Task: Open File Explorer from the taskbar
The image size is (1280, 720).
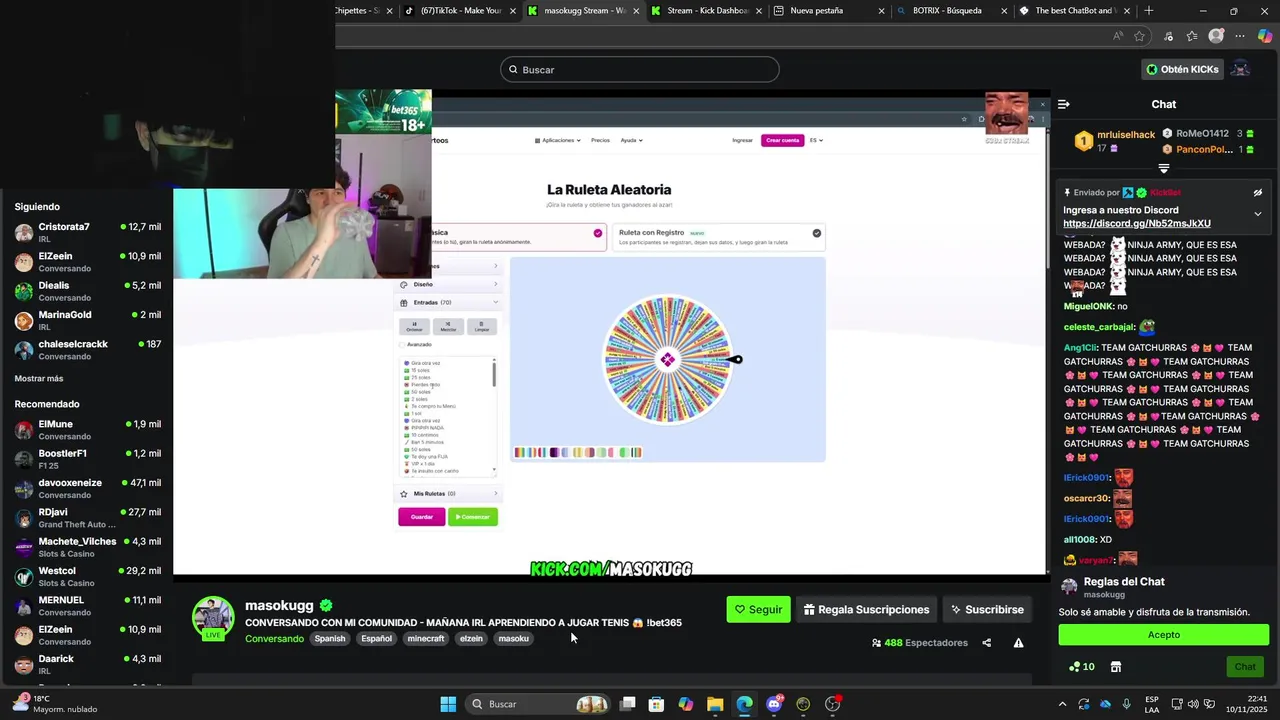Action: click(715, 704)
